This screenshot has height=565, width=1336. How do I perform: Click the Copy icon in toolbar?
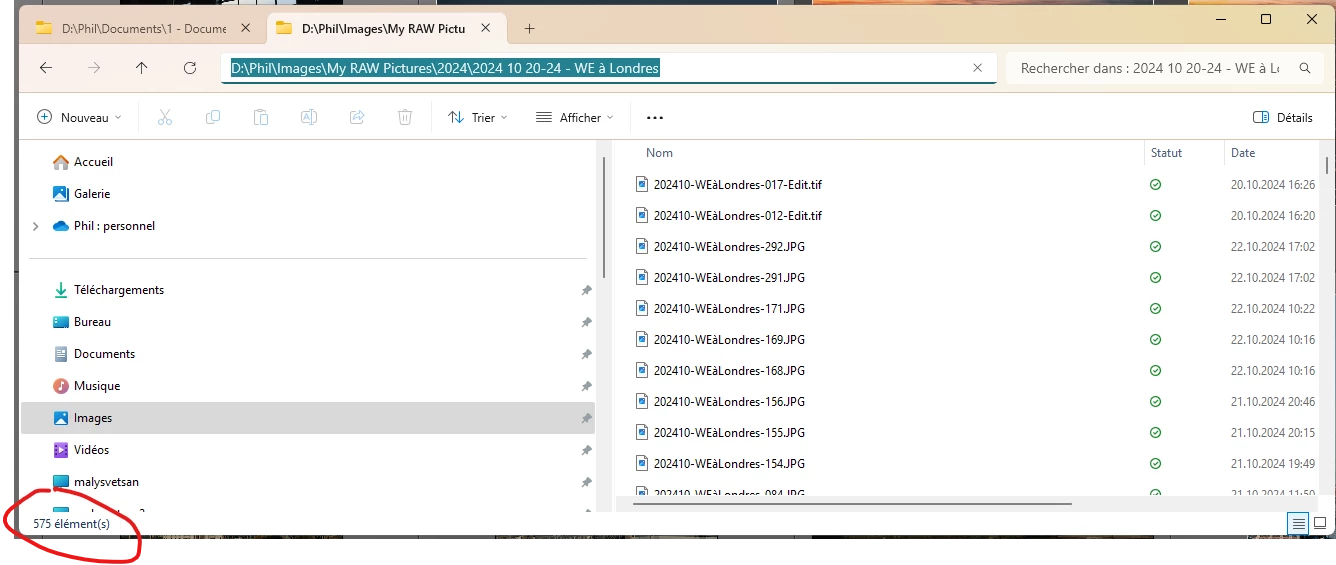[213, 117]
